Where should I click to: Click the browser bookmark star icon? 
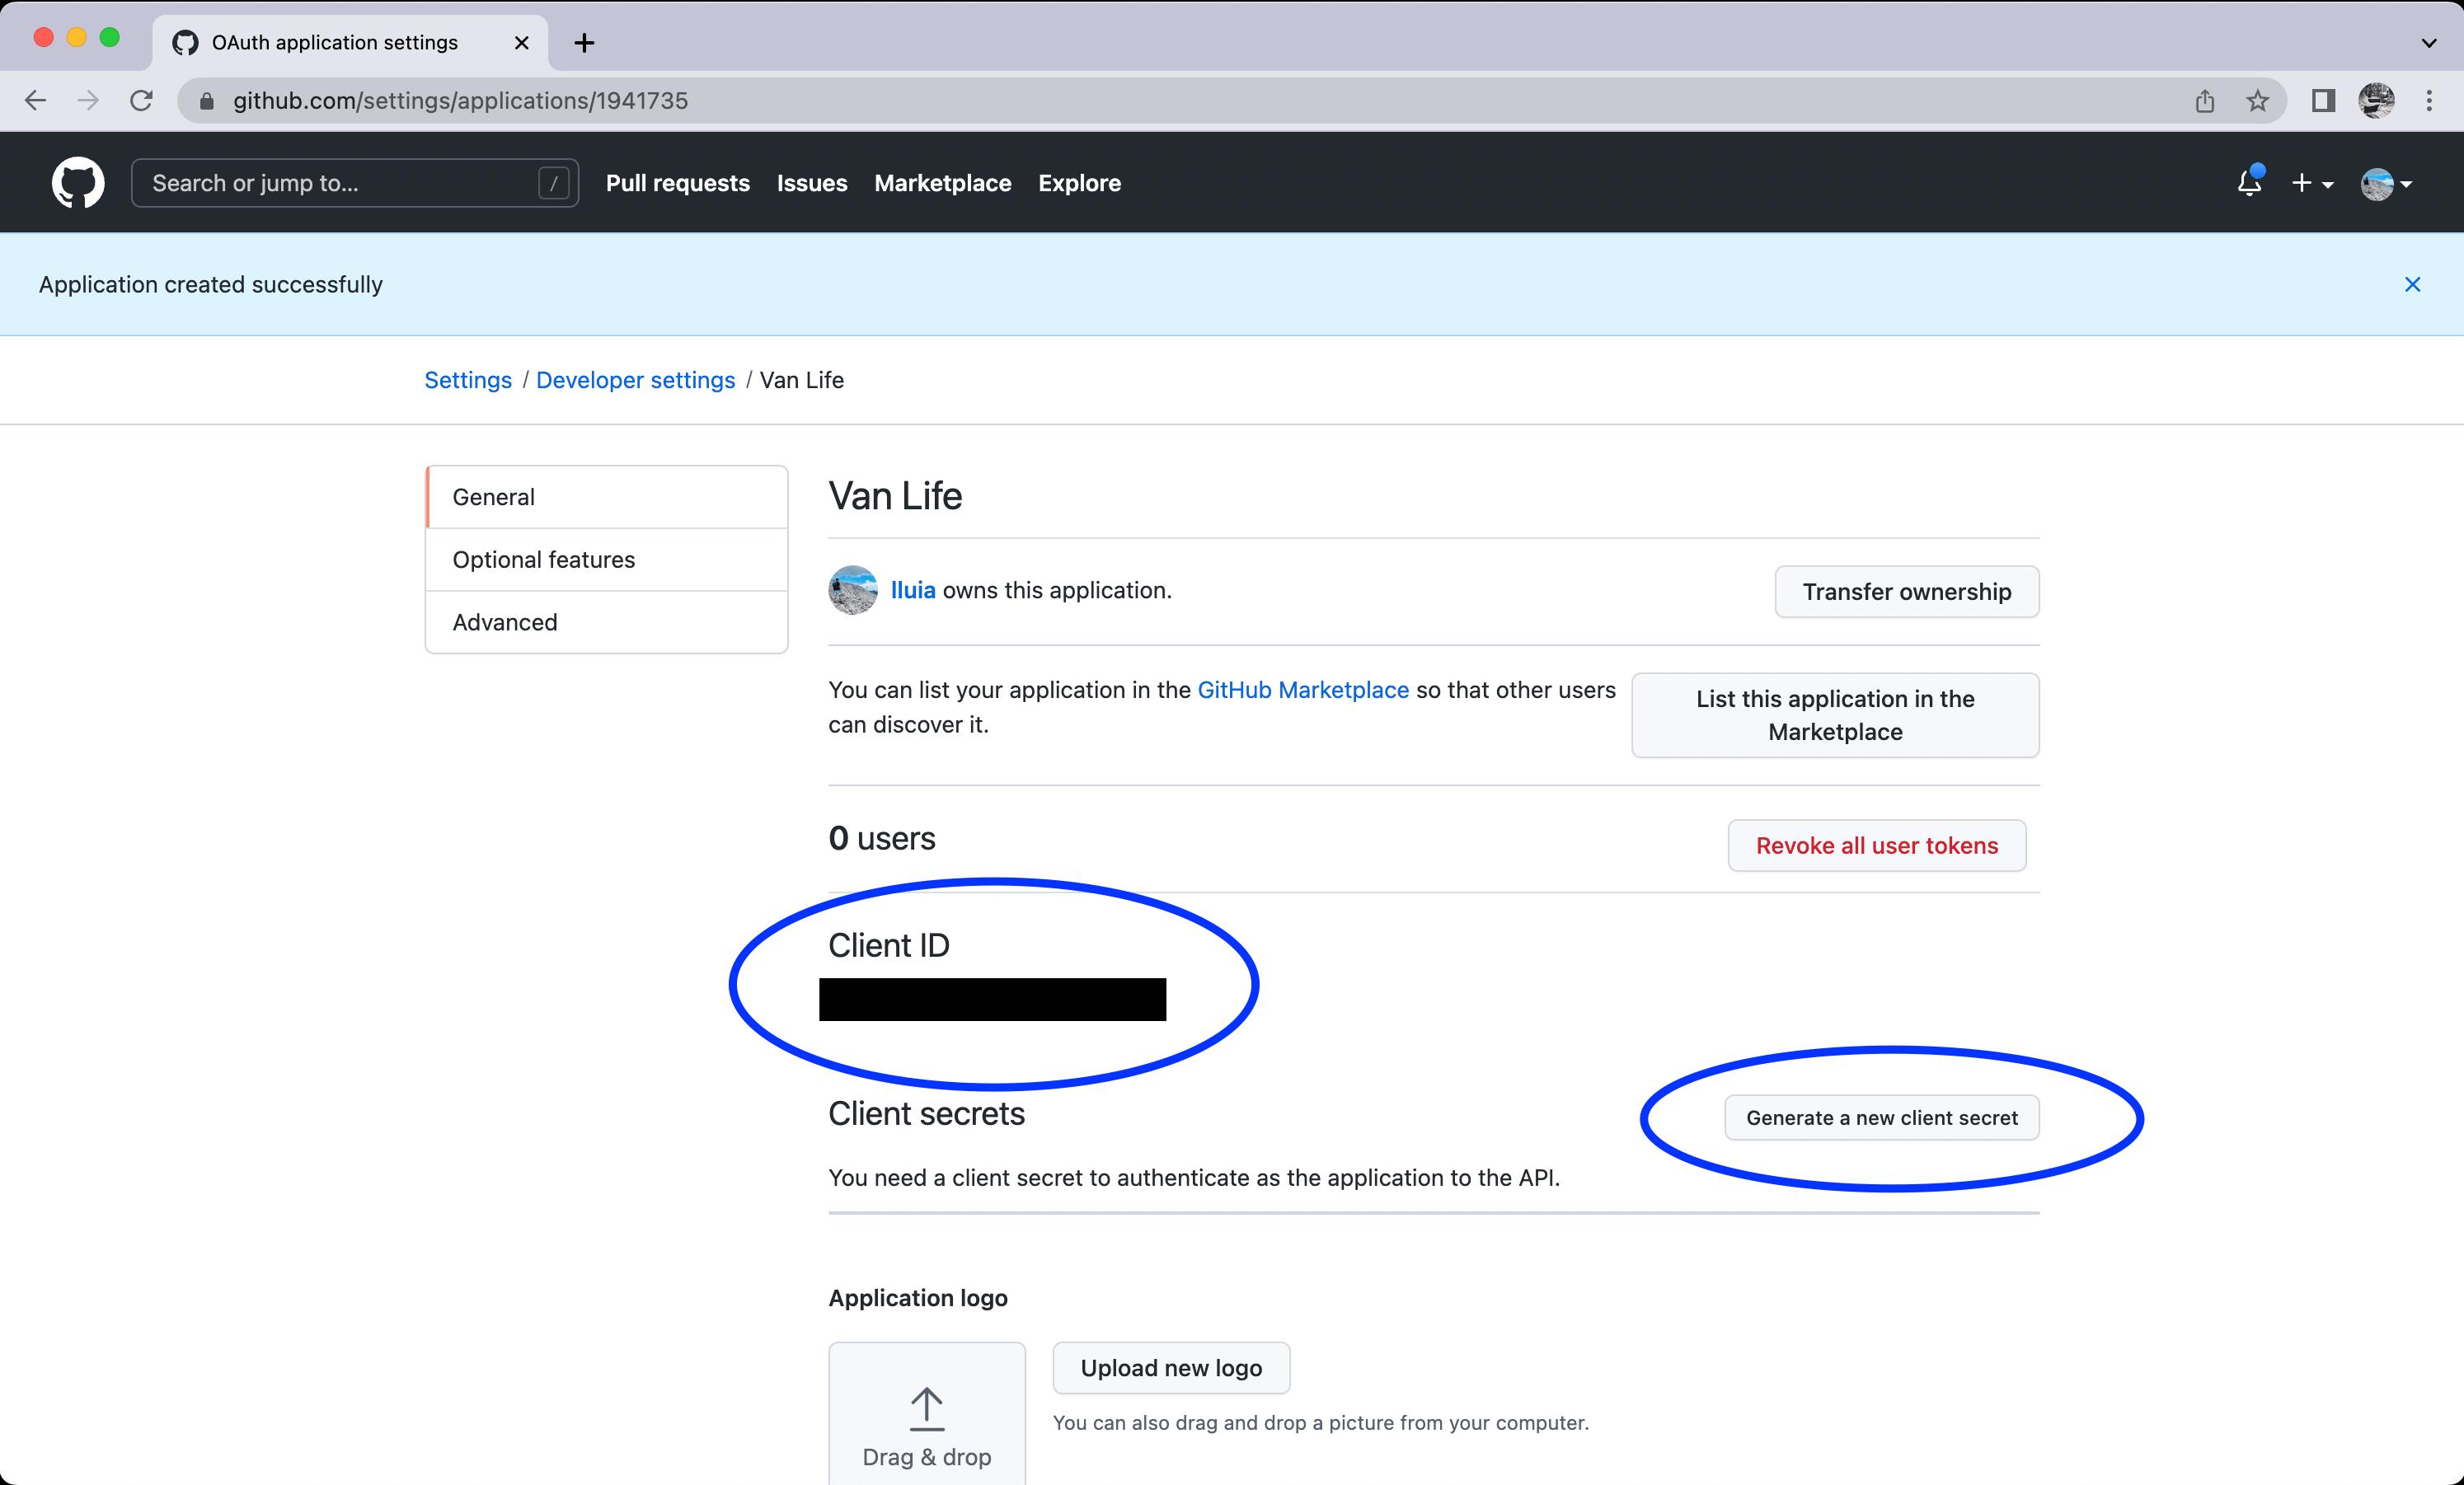point(2258,101)
